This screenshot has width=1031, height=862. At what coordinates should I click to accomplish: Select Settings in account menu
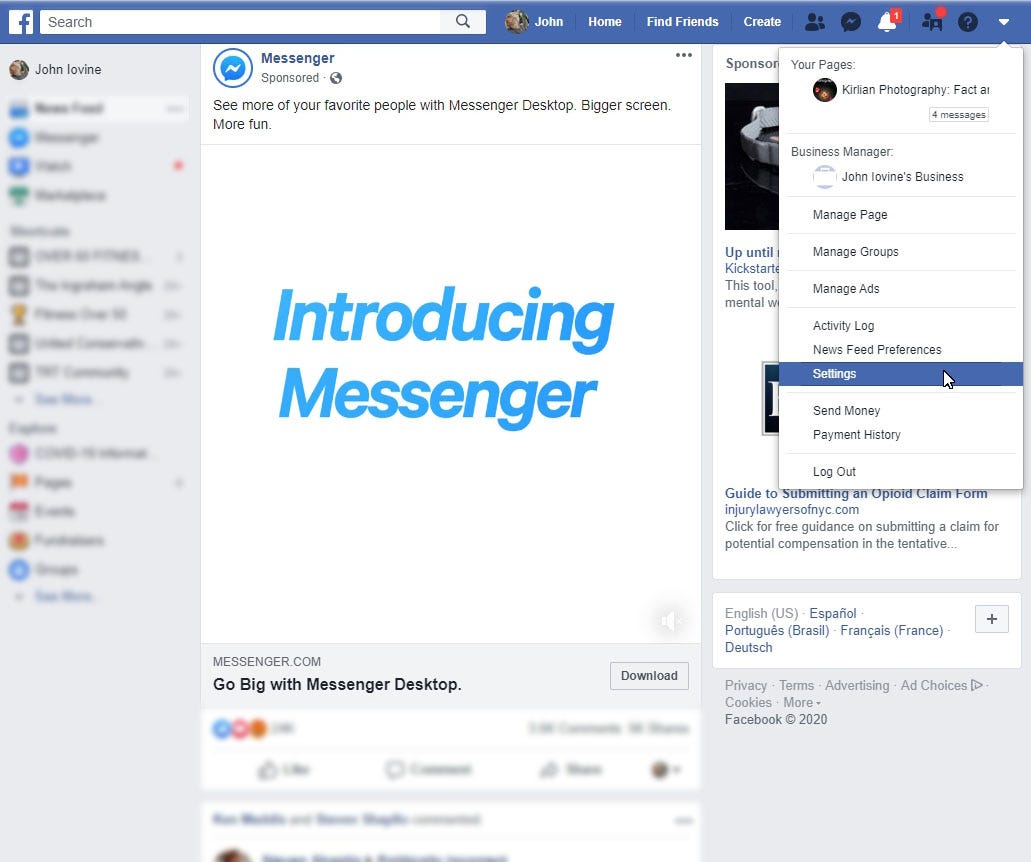pos(901,373)
